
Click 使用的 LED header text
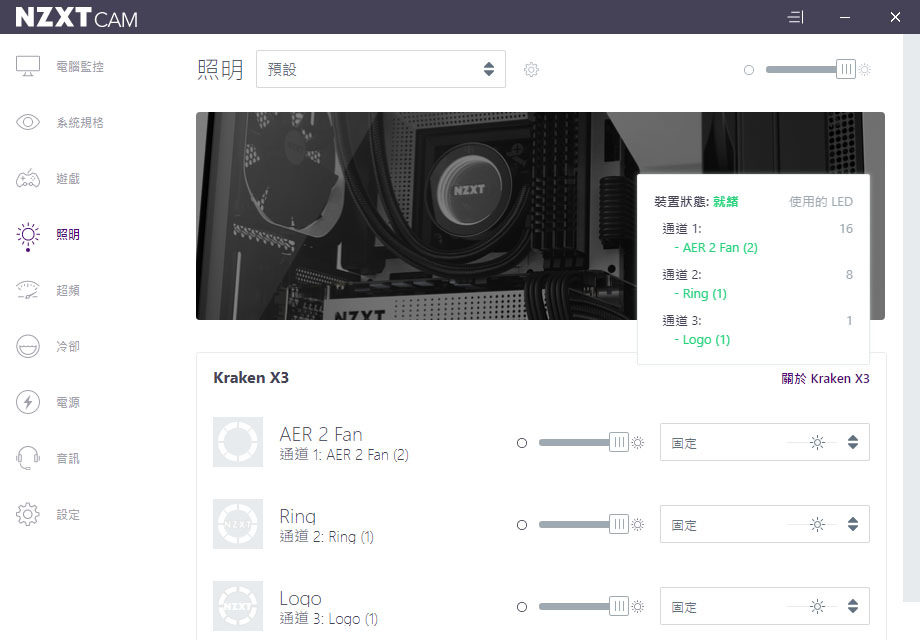click(x=820, y=201)
